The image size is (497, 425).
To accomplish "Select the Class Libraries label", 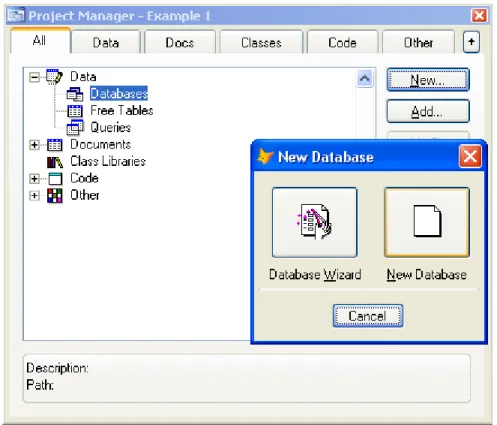I will 108,161.
